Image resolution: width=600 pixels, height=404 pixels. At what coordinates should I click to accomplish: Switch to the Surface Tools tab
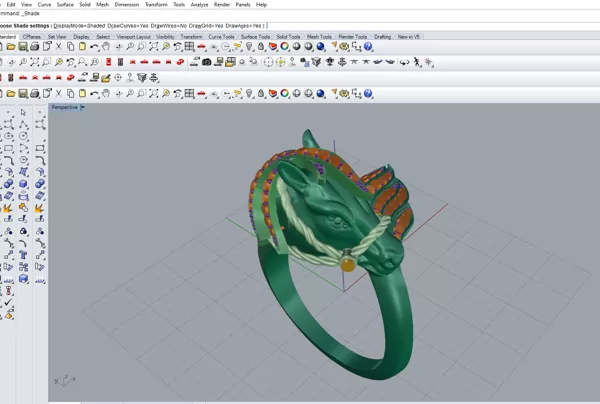click(255, 37)
